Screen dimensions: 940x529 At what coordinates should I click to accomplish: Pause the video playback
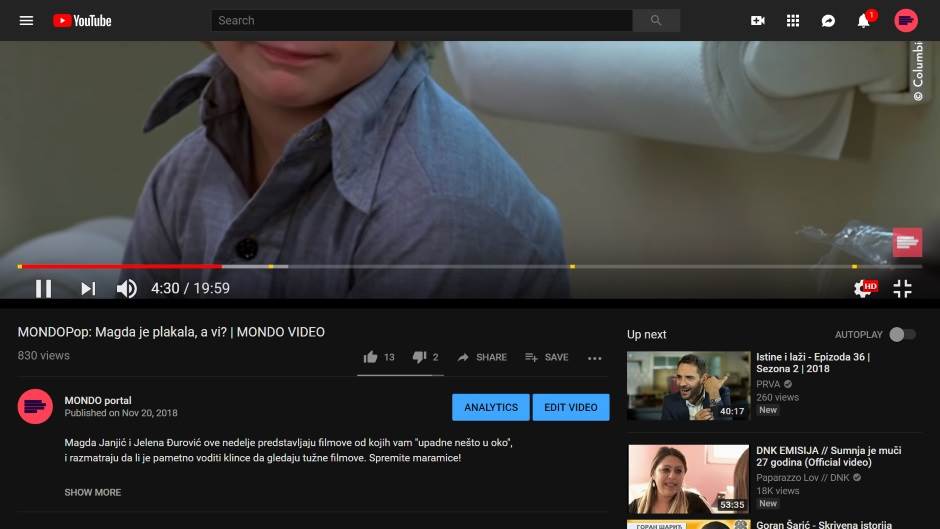point(43,288)
